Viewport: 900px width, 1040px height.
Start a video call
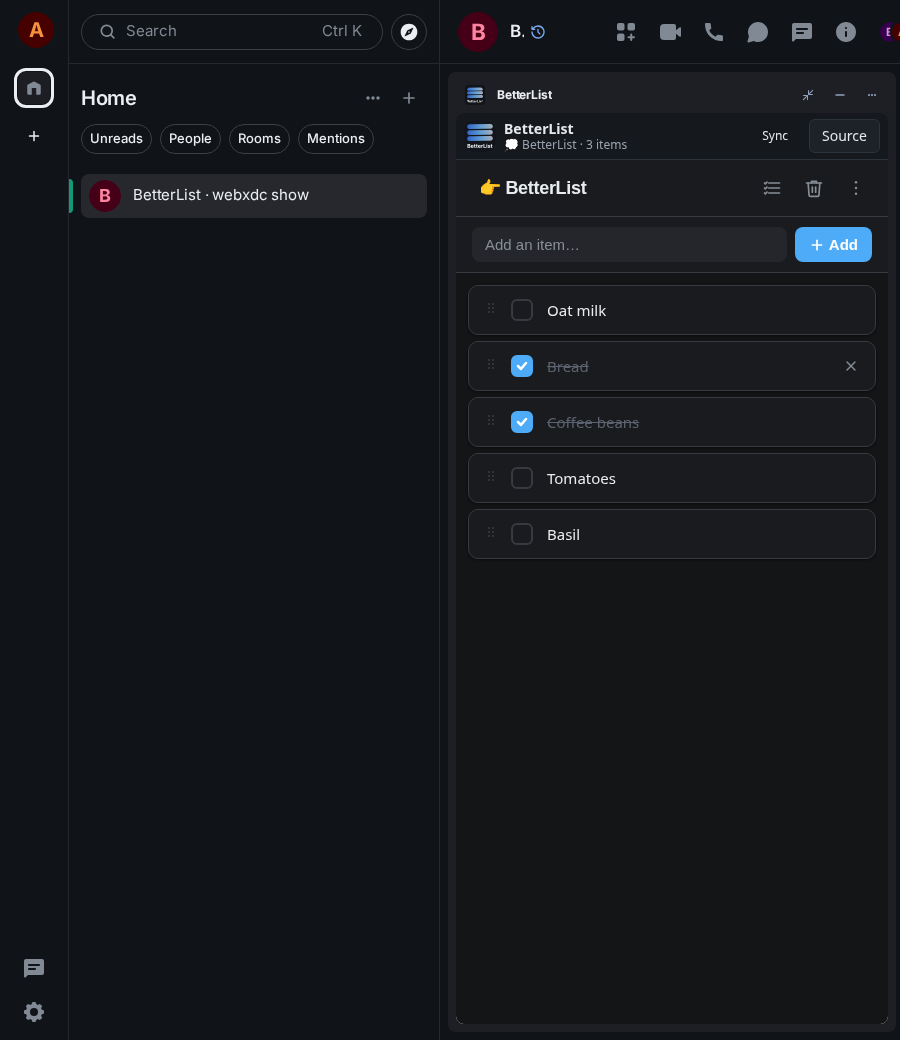(670, 32)
